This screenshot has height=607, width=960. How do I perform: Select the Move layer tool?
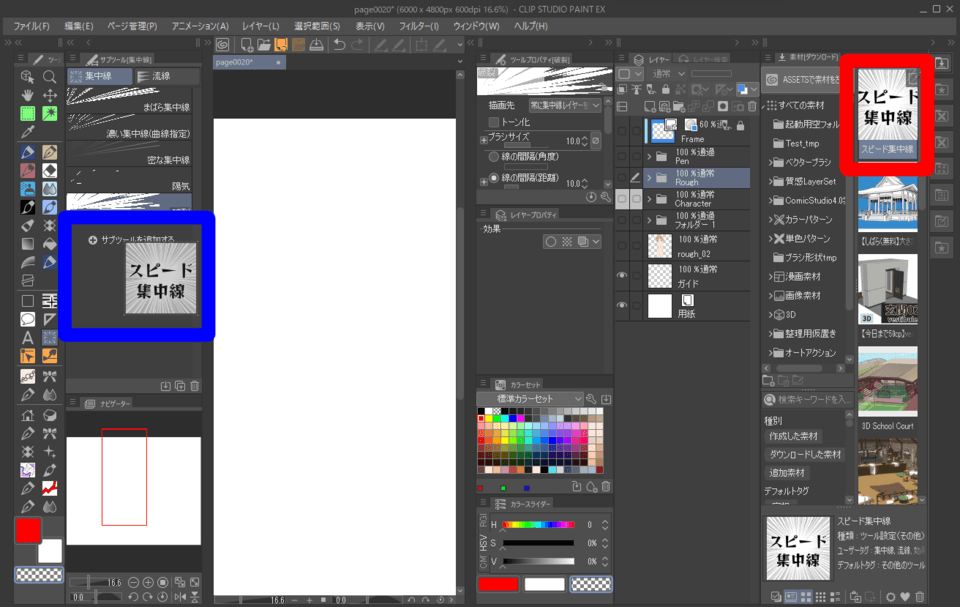coord(50,95)
